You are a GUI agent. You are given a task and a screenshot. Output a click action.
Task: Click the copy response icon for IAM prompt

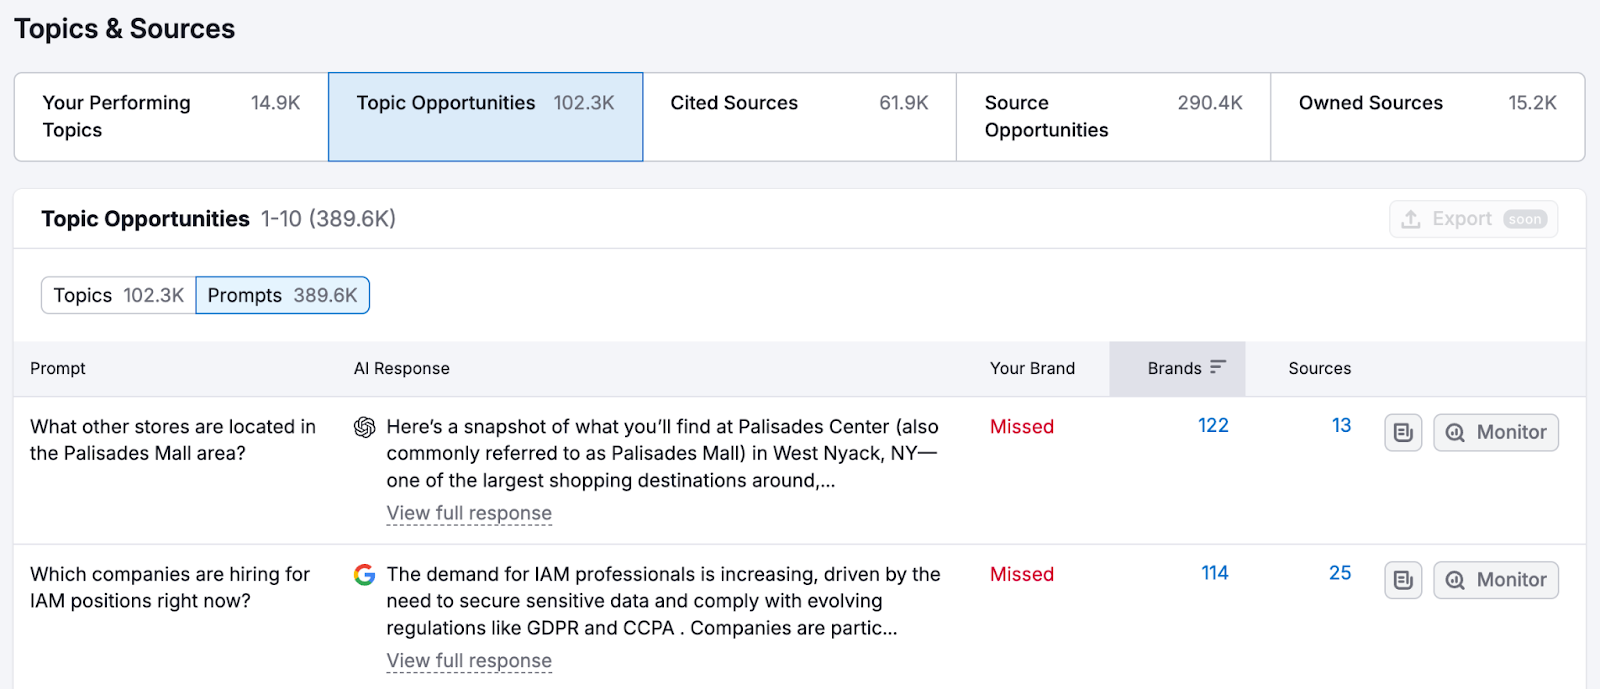[x=1402, y=580]
